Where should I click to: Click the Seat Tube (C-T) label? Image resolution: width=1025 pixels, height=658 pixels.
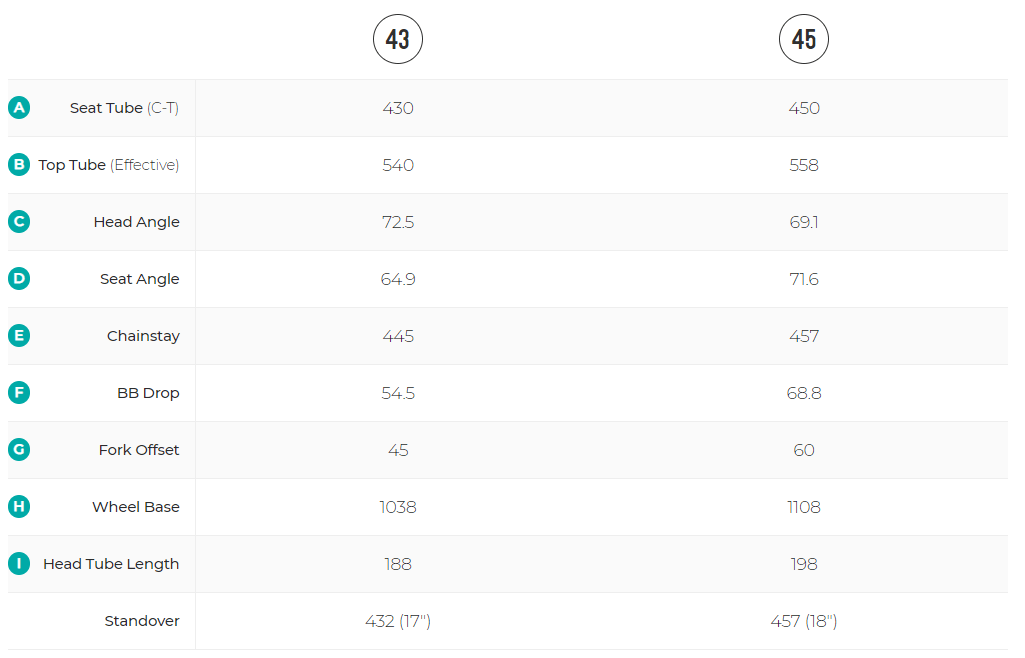124,108
